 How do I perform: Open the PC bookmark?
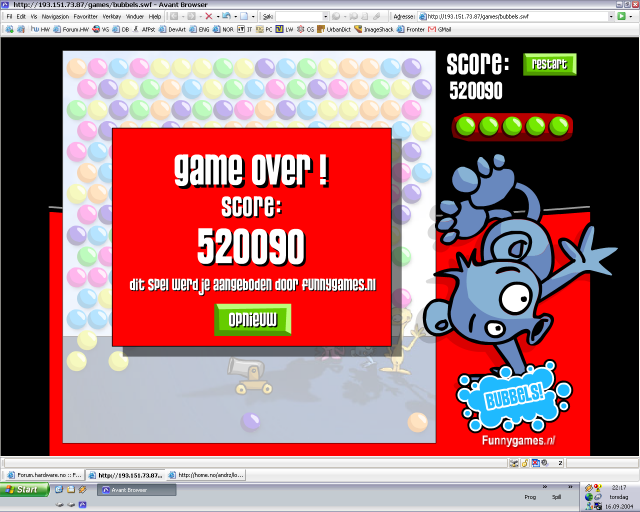click(x=264, y=29)
